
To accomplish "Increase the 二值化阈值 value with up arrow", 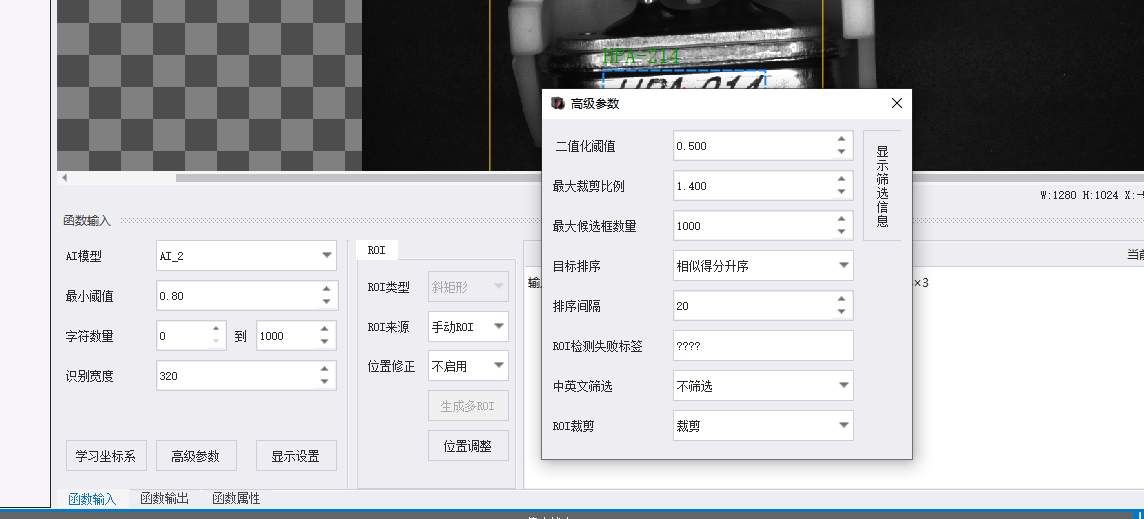I will coord(841,139).
